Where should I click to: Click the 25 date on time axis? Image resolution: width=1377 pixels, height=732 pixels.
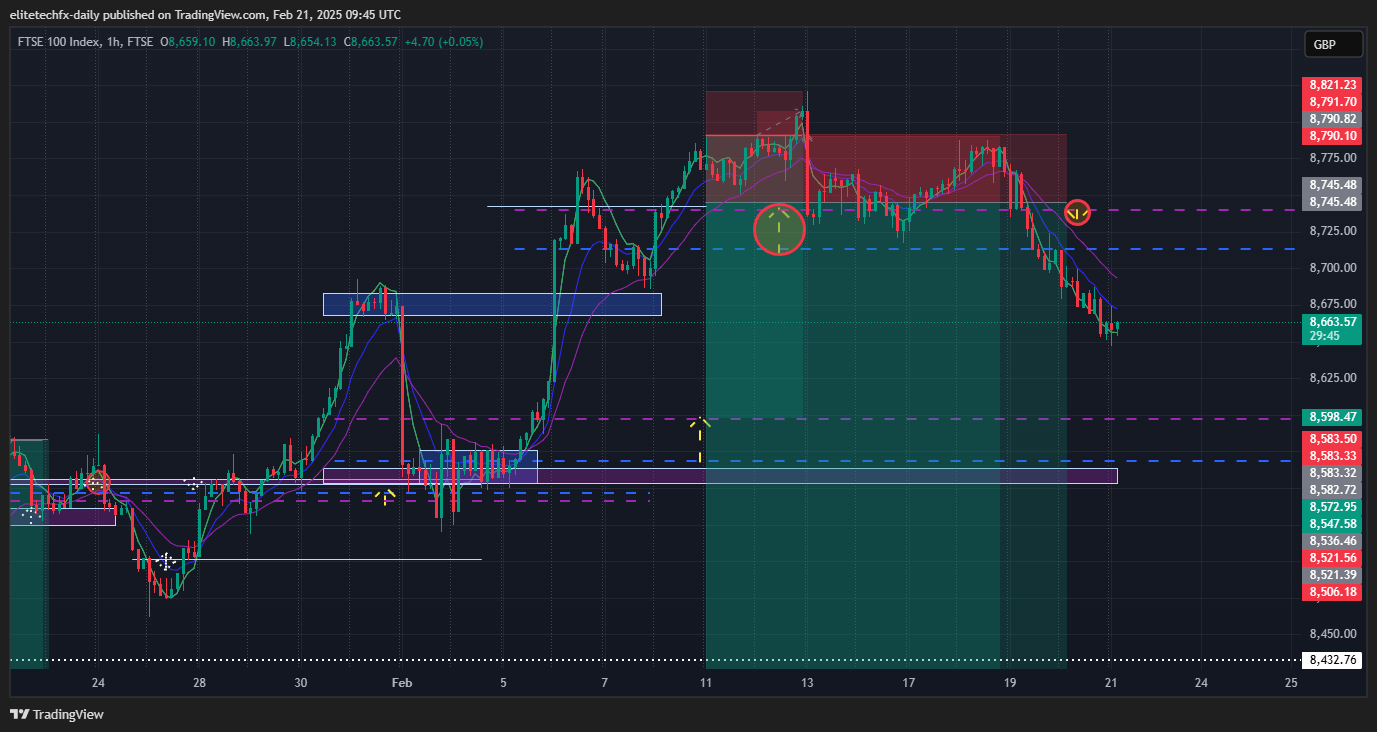point(1291,683)
